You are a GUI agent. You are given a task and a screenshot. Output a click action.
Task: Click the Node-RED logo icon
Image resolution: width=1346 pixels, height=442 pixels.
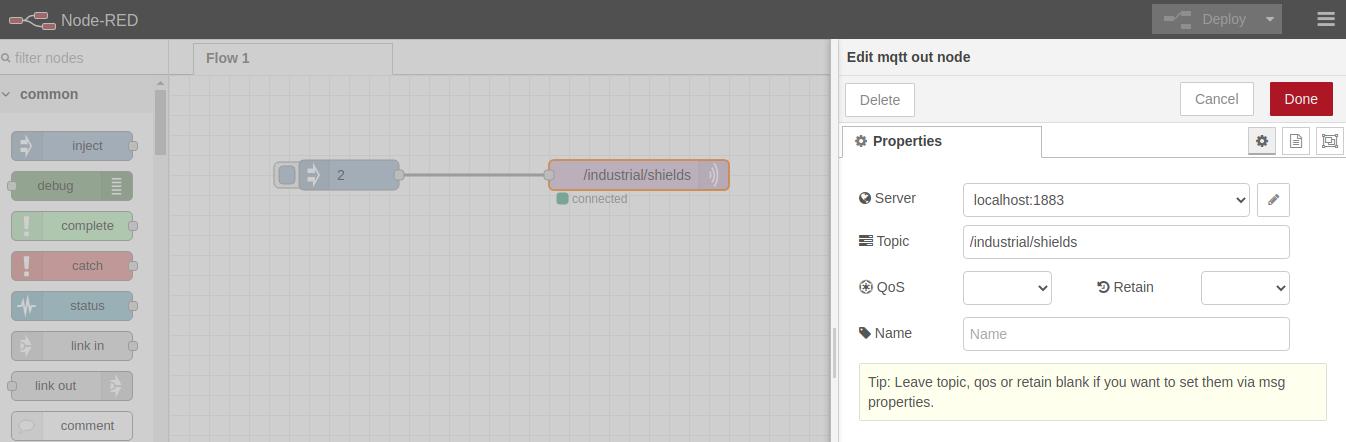(x=31, y=20)
